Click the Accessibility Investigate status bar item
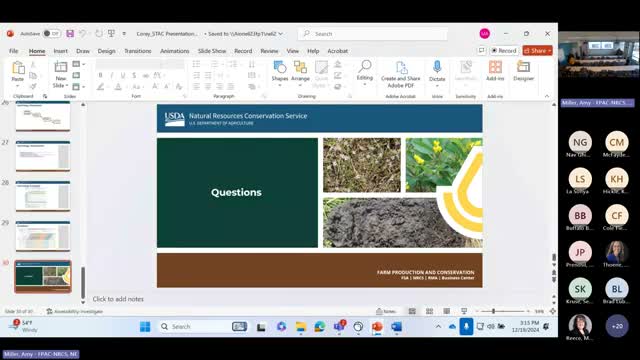 tap(75, 311)
